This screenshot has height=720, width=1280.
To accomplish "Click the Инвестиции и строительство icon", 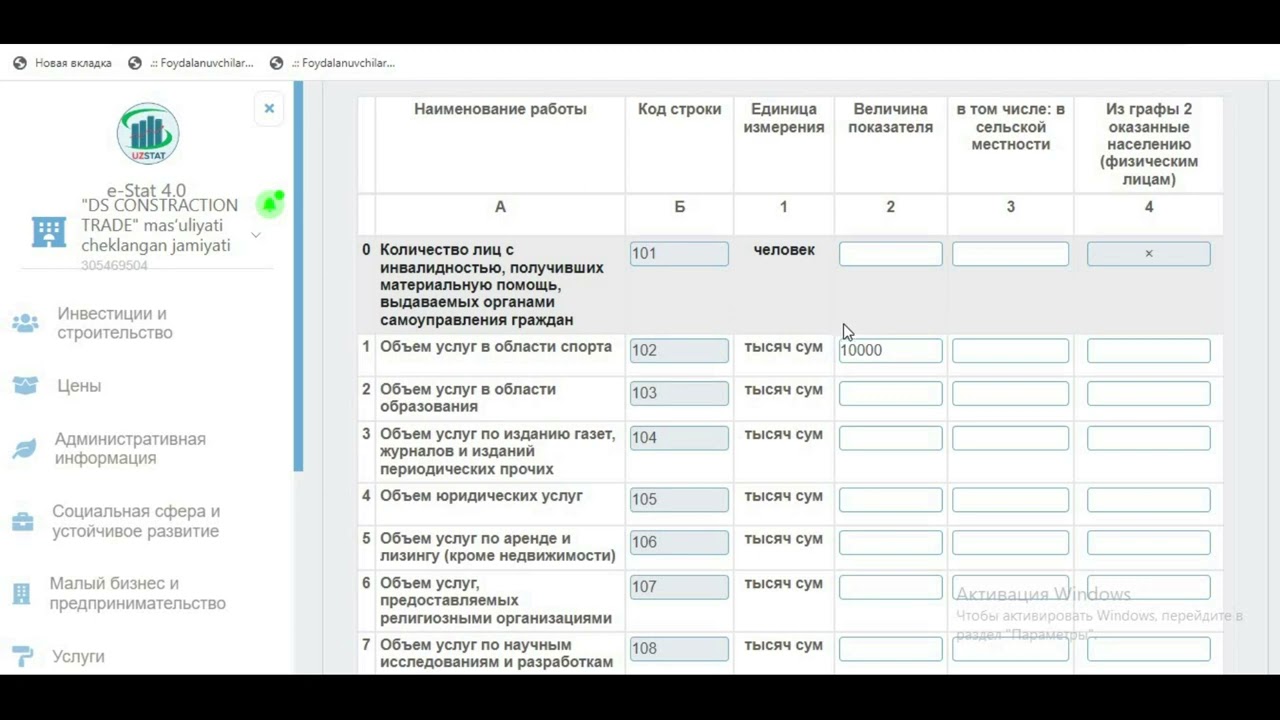I will (25, 323).
